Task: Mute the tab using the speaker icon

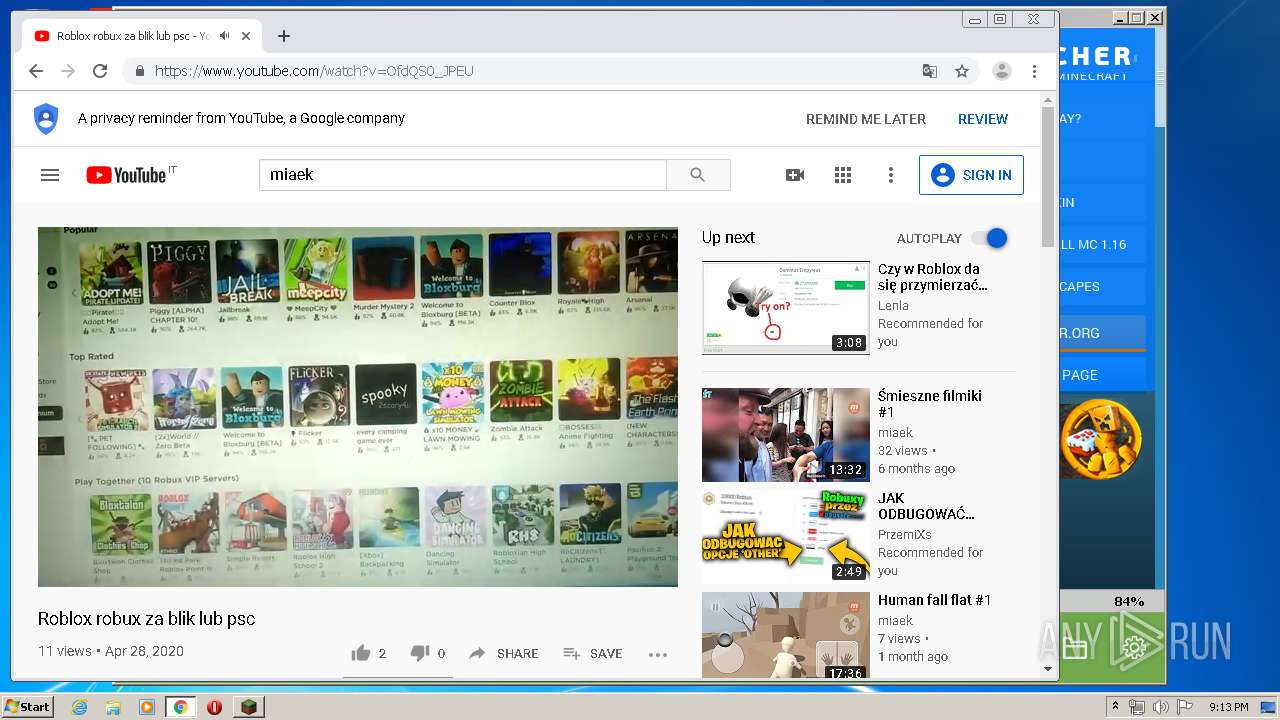Action: (x=225, y=36)
